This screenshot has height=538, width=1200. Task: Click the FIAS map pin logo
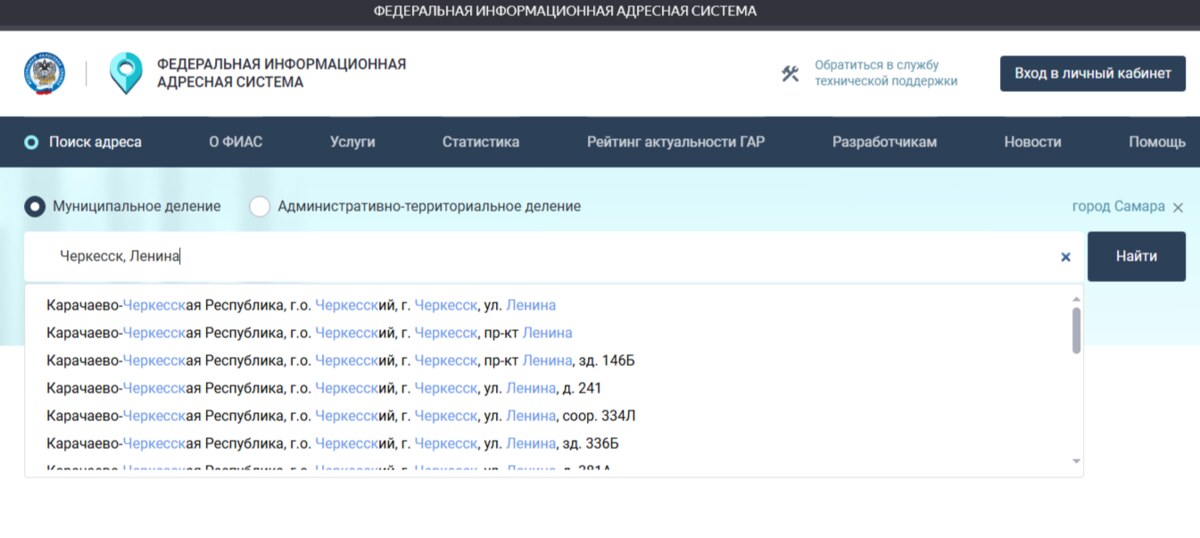tap(126, 73)
